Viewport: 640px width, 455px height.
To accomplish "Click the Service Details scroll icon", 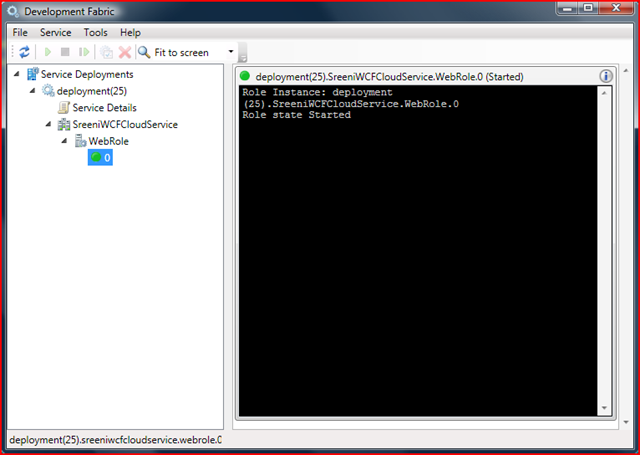I will tap(64, 107).
